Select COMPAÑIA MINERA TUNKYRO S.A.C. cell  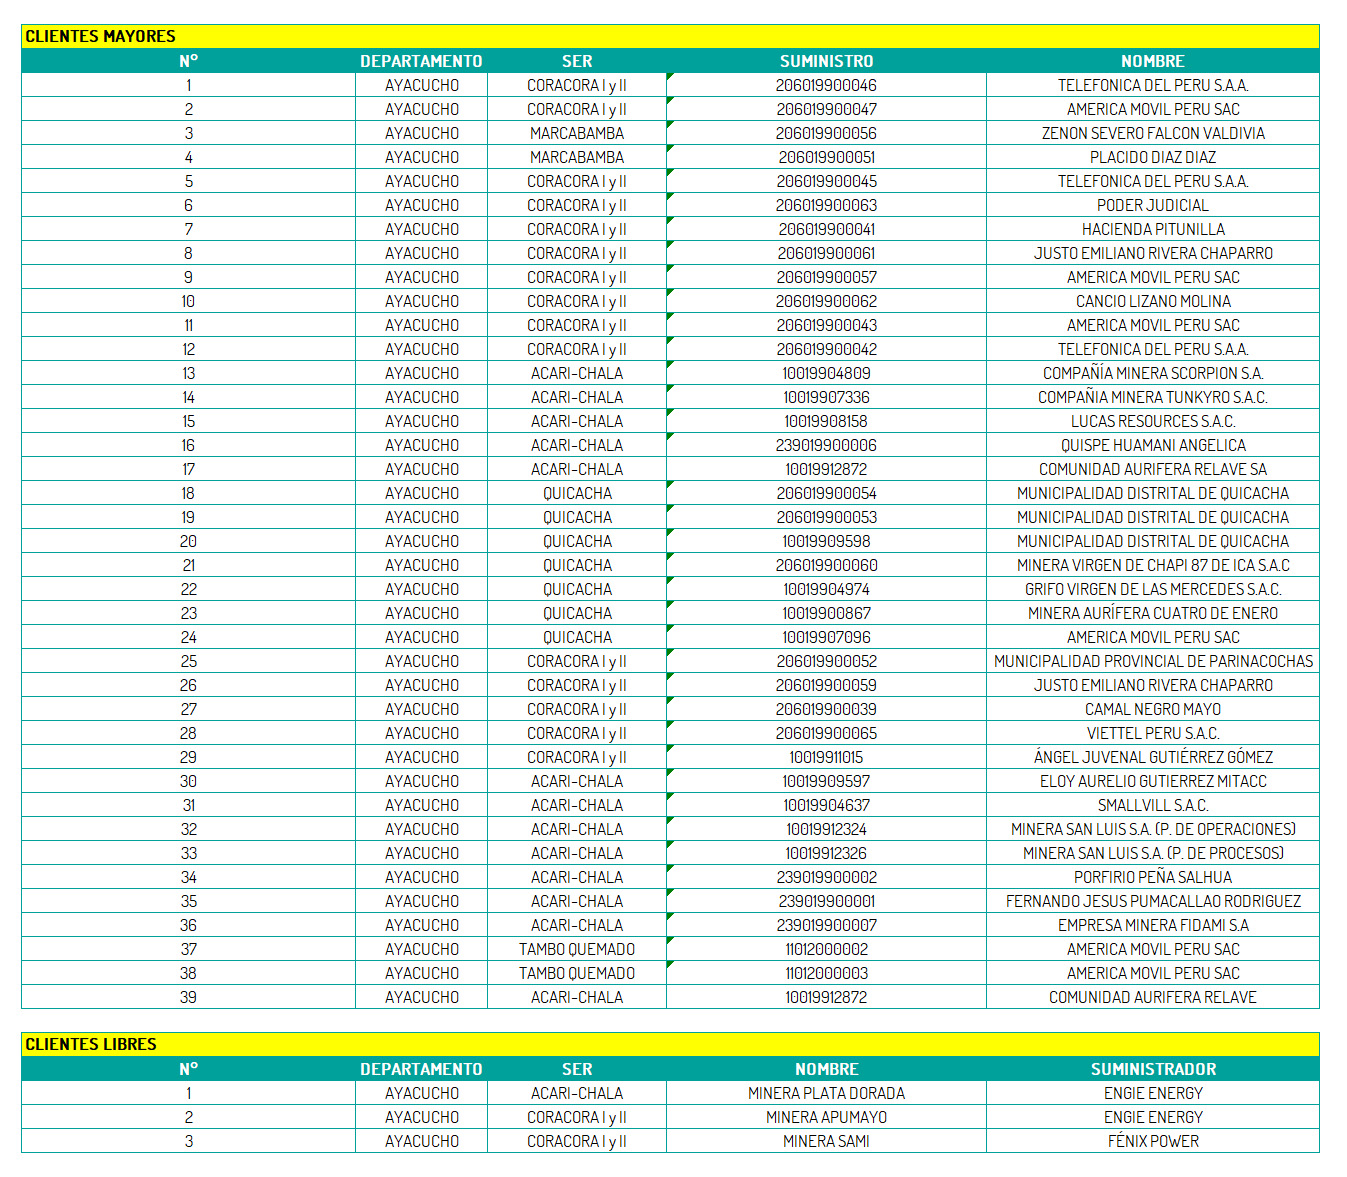pos(1153,397)
